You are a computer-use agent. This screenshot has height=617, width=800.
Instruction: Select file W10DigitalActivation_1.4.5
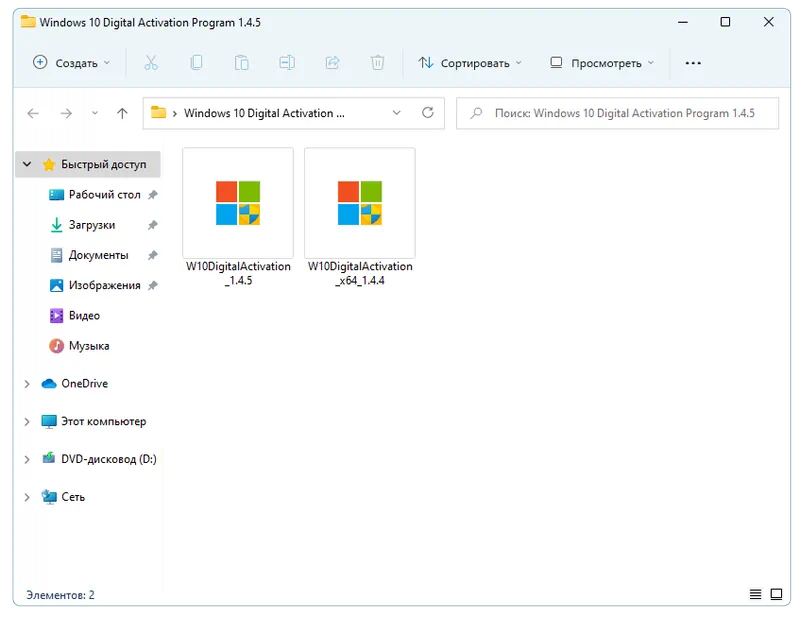tap(238, 218)
